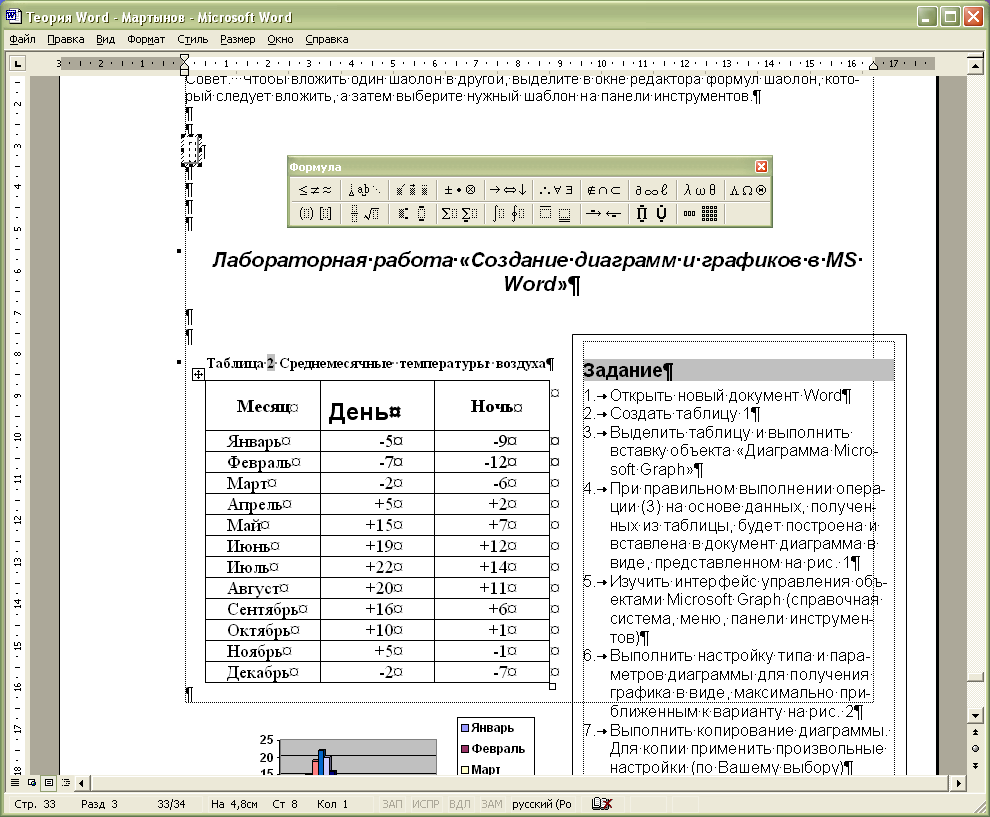990x817 pixels.
Task: Click the Февраль legend entry in chart
Action: (x=493, y=749)
